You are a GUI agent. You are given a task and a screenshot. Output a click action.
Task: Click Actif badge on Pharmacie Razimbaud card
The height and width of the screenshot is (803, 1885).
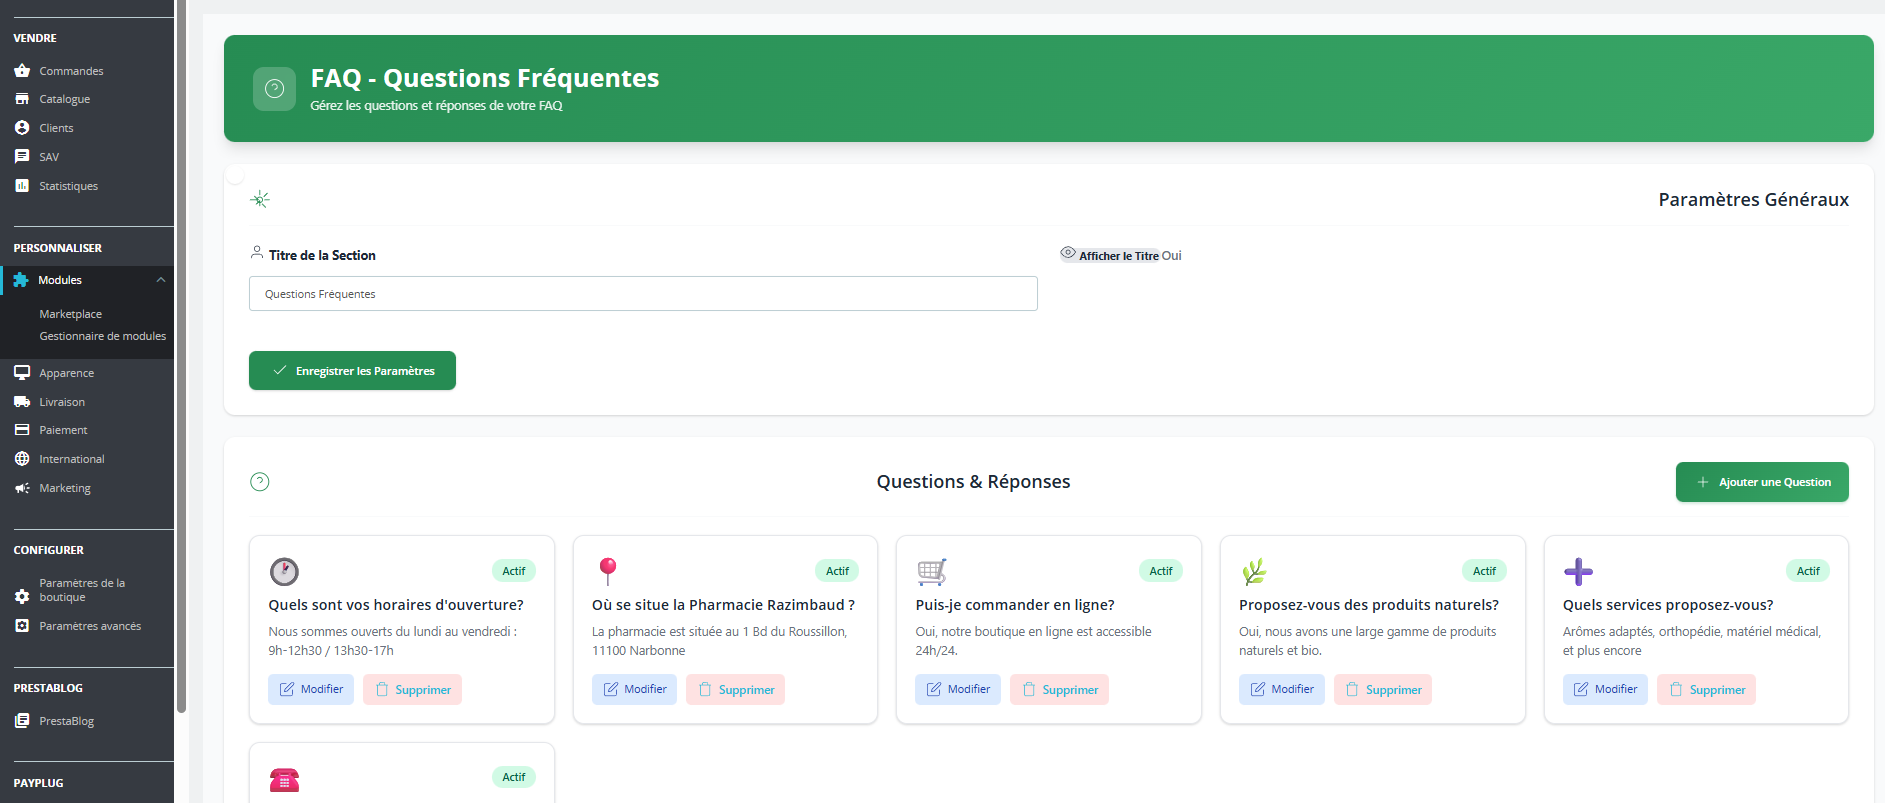[837, 571]
